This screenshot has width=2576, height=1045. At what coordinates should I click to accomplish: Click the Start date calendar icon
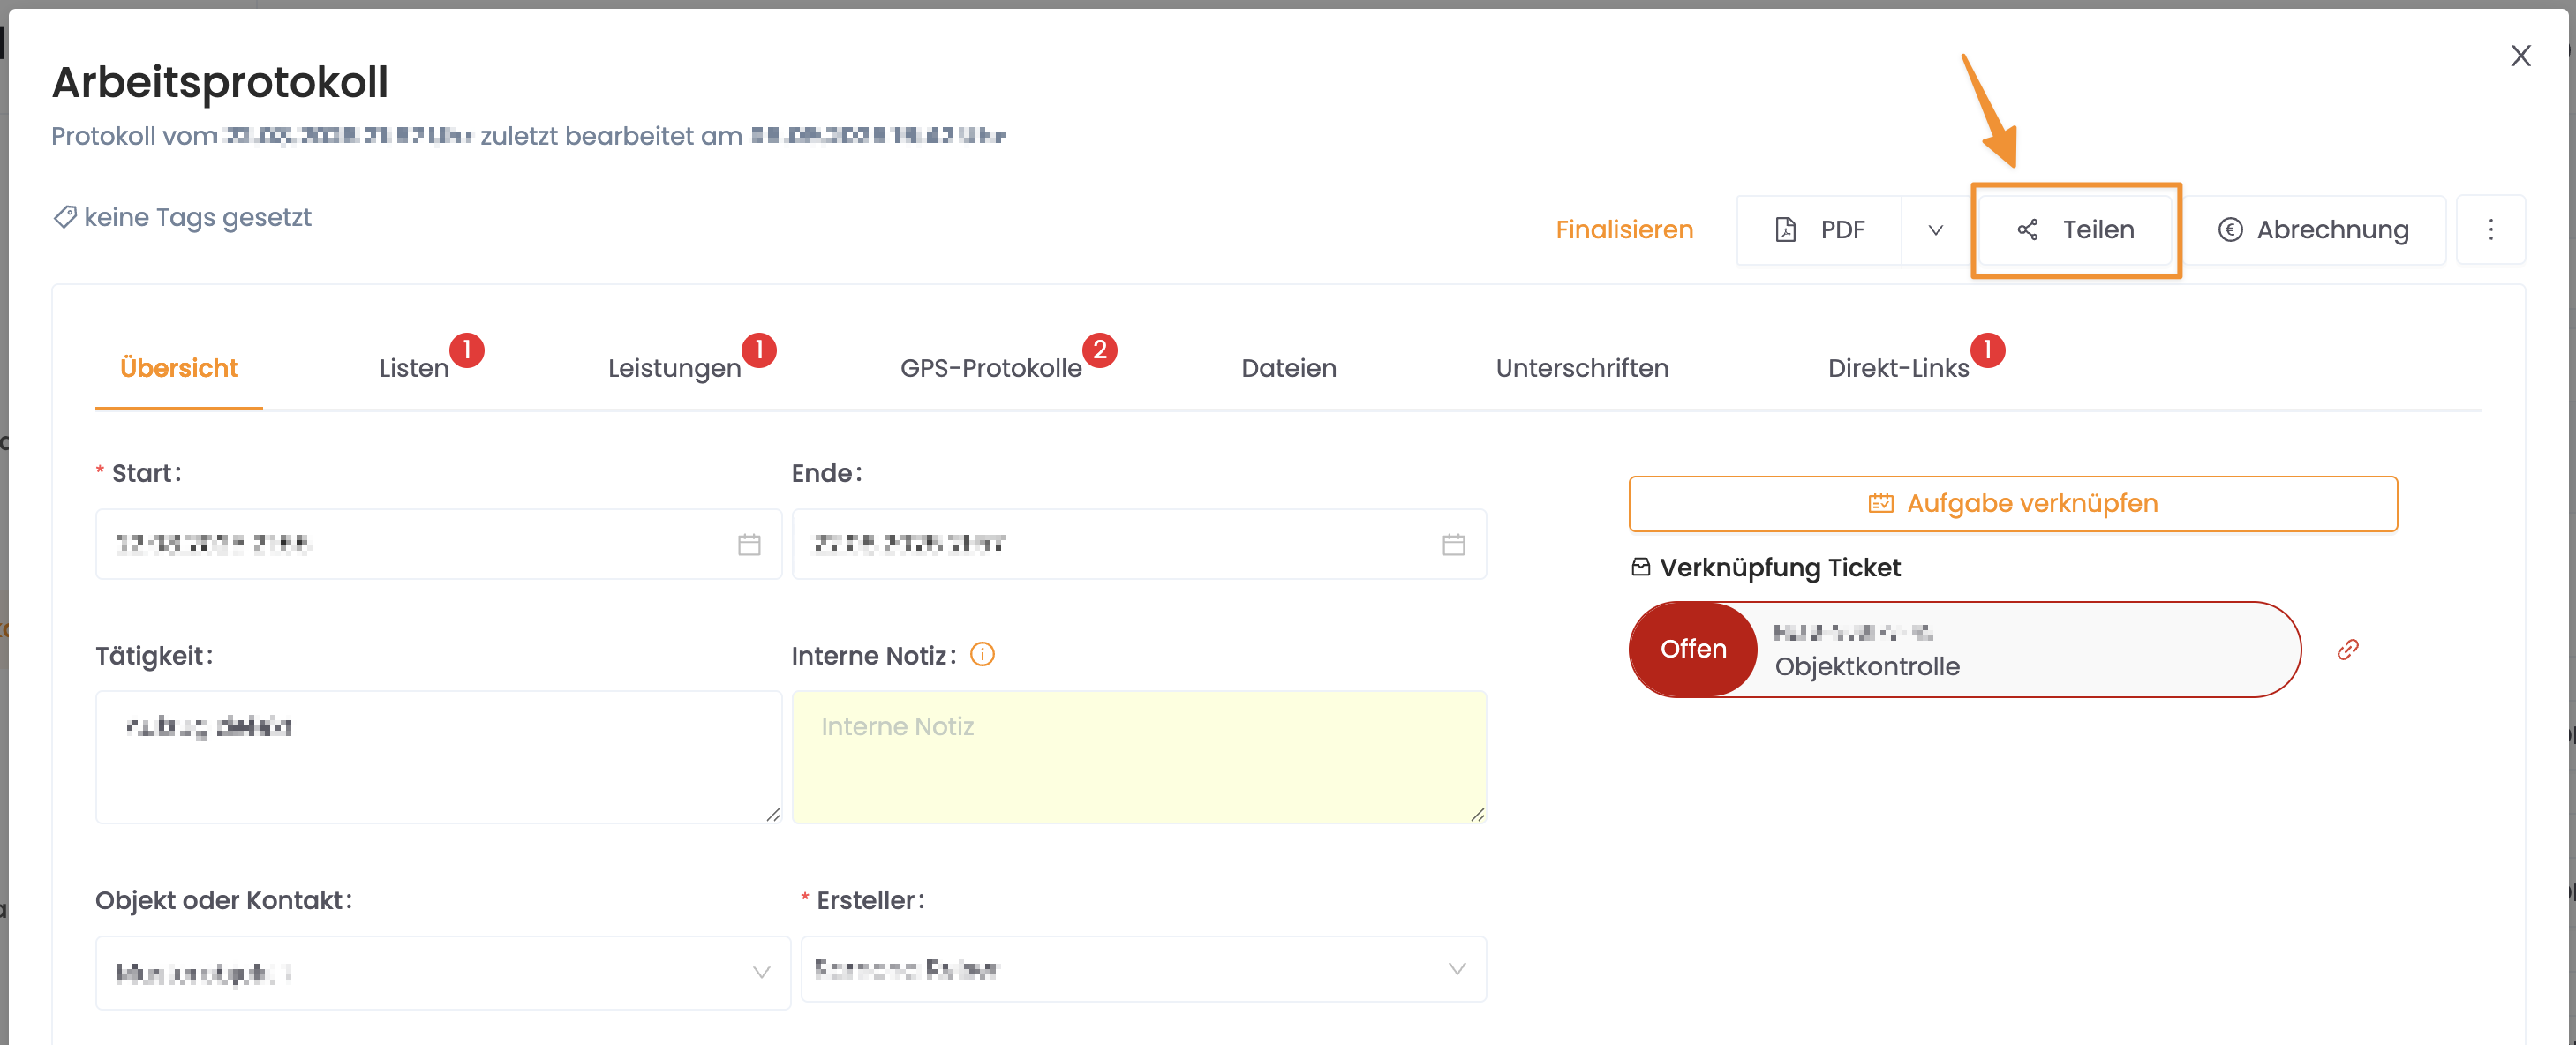pos(749,544)
